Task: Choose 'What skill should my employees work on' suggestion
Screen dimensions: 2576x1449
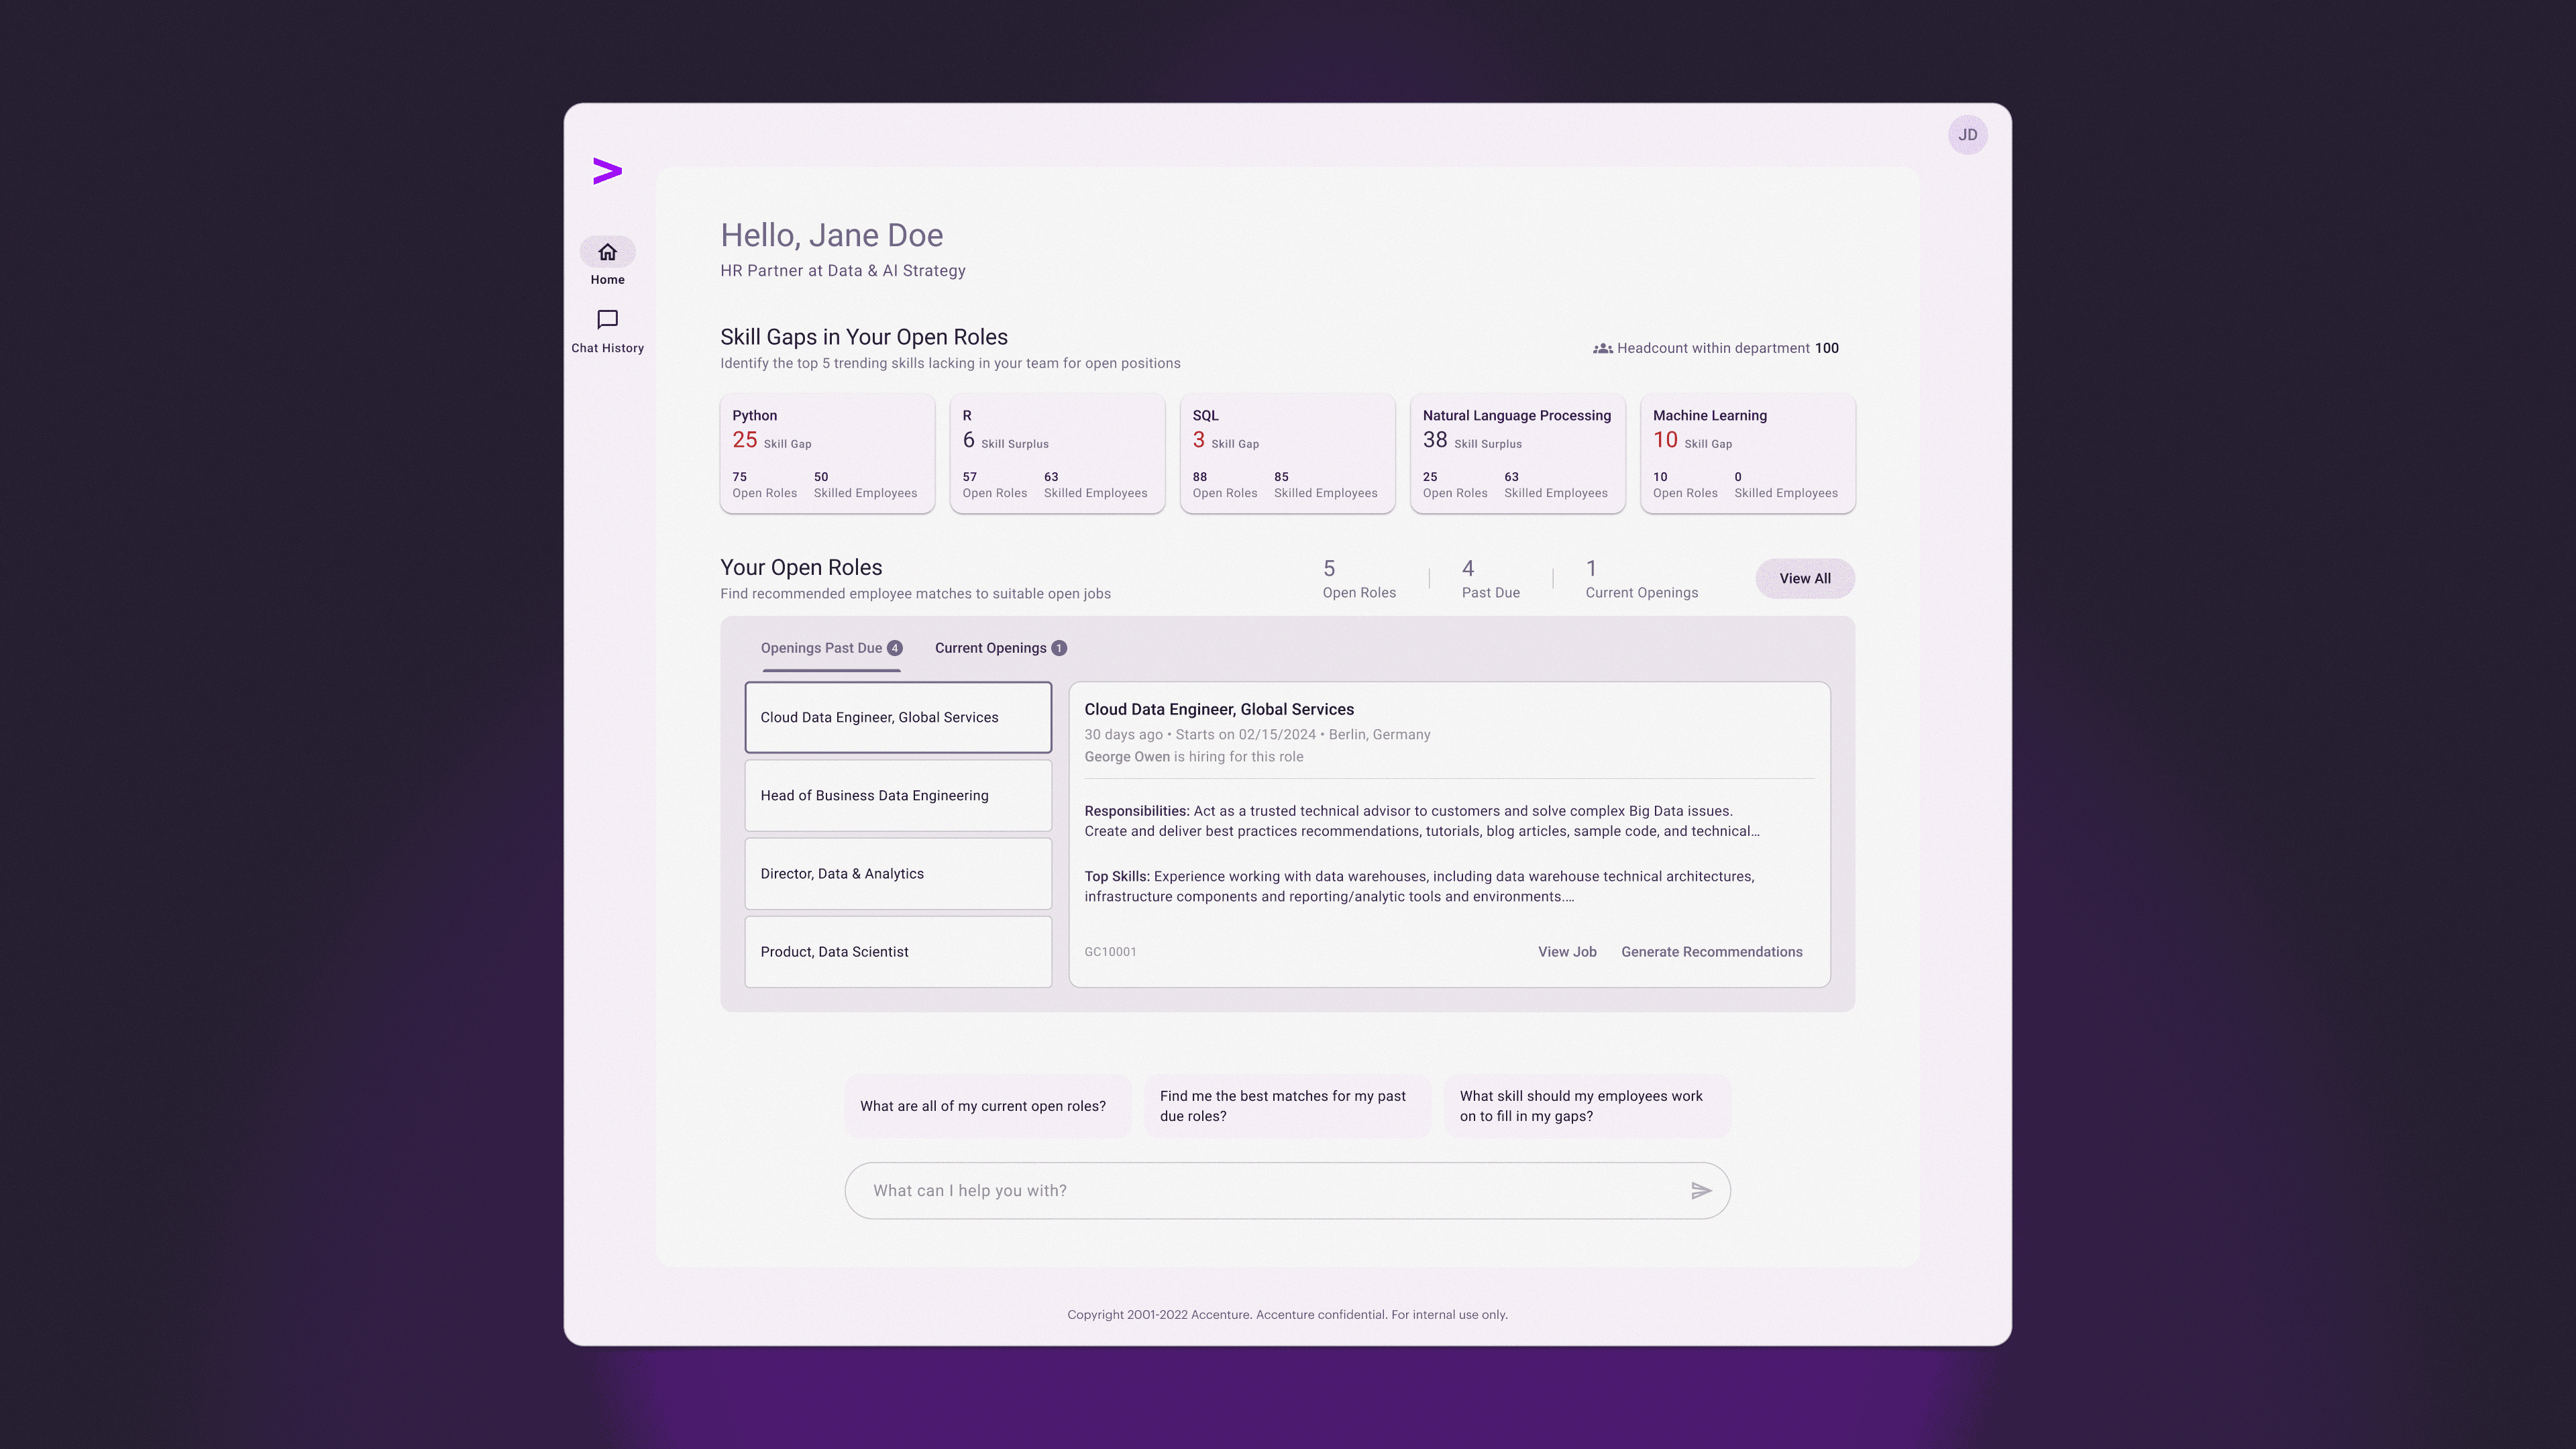Action: pyautogui.click(x=1586, y=1106)
